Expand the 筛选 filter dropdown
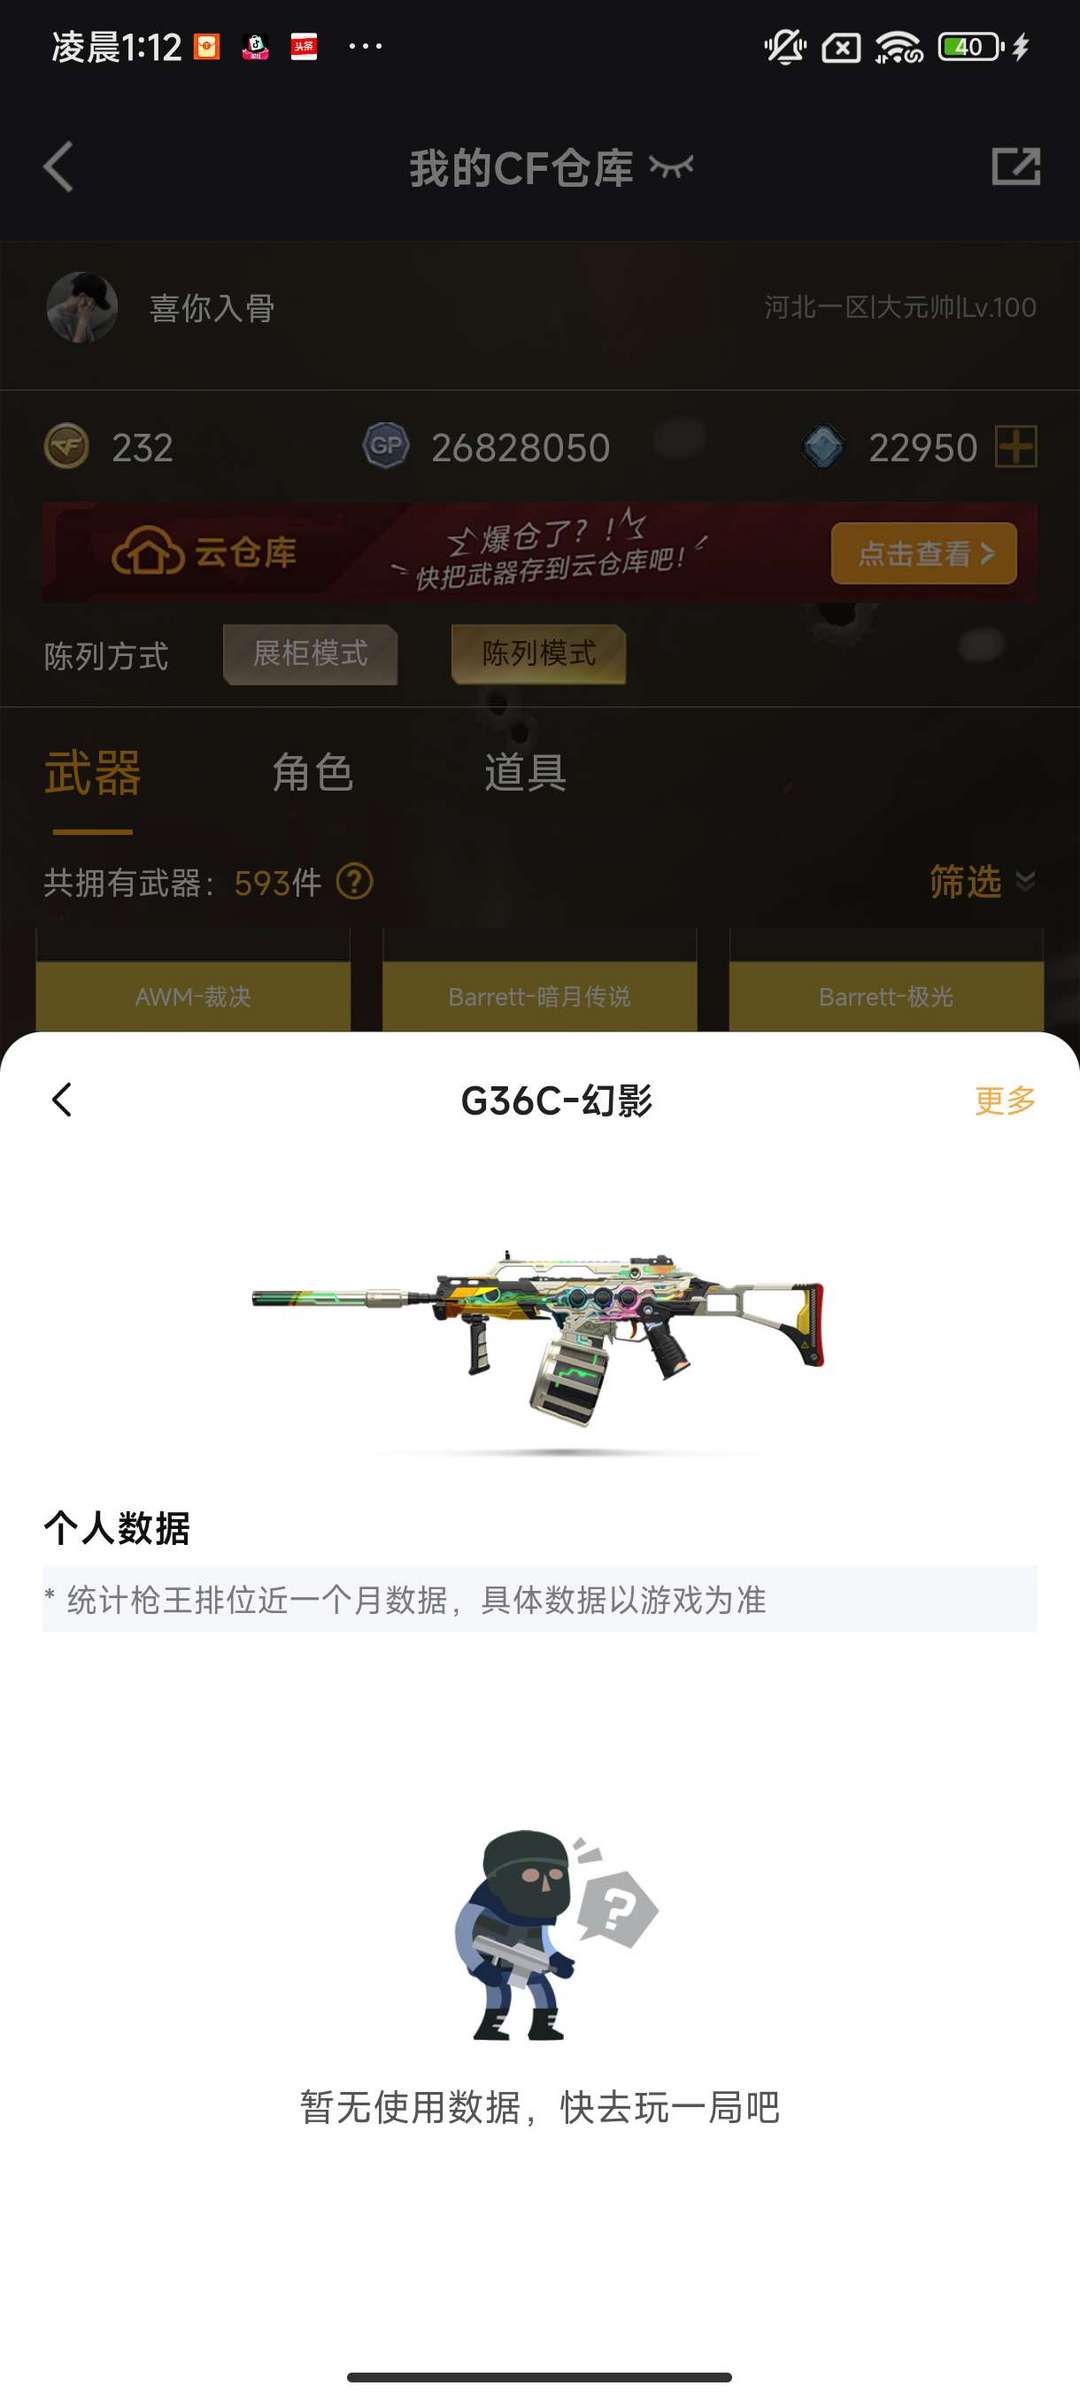The width and height of the screenshot is (1080, 2401). (981, 881)
